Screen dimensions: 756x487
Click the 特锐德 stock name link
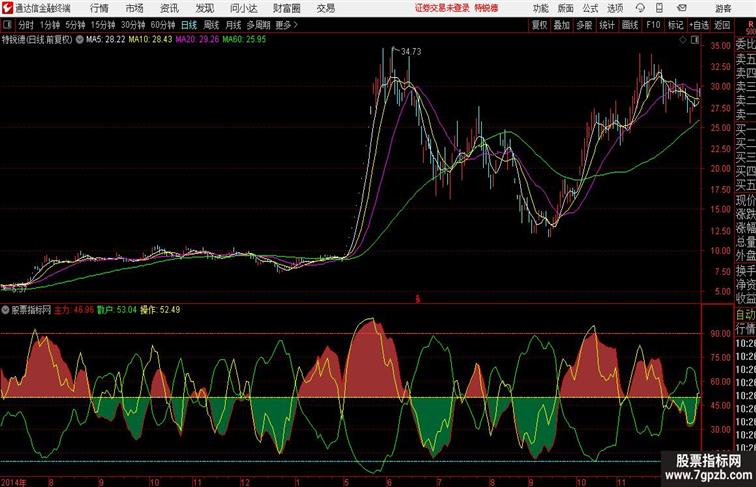486,8
